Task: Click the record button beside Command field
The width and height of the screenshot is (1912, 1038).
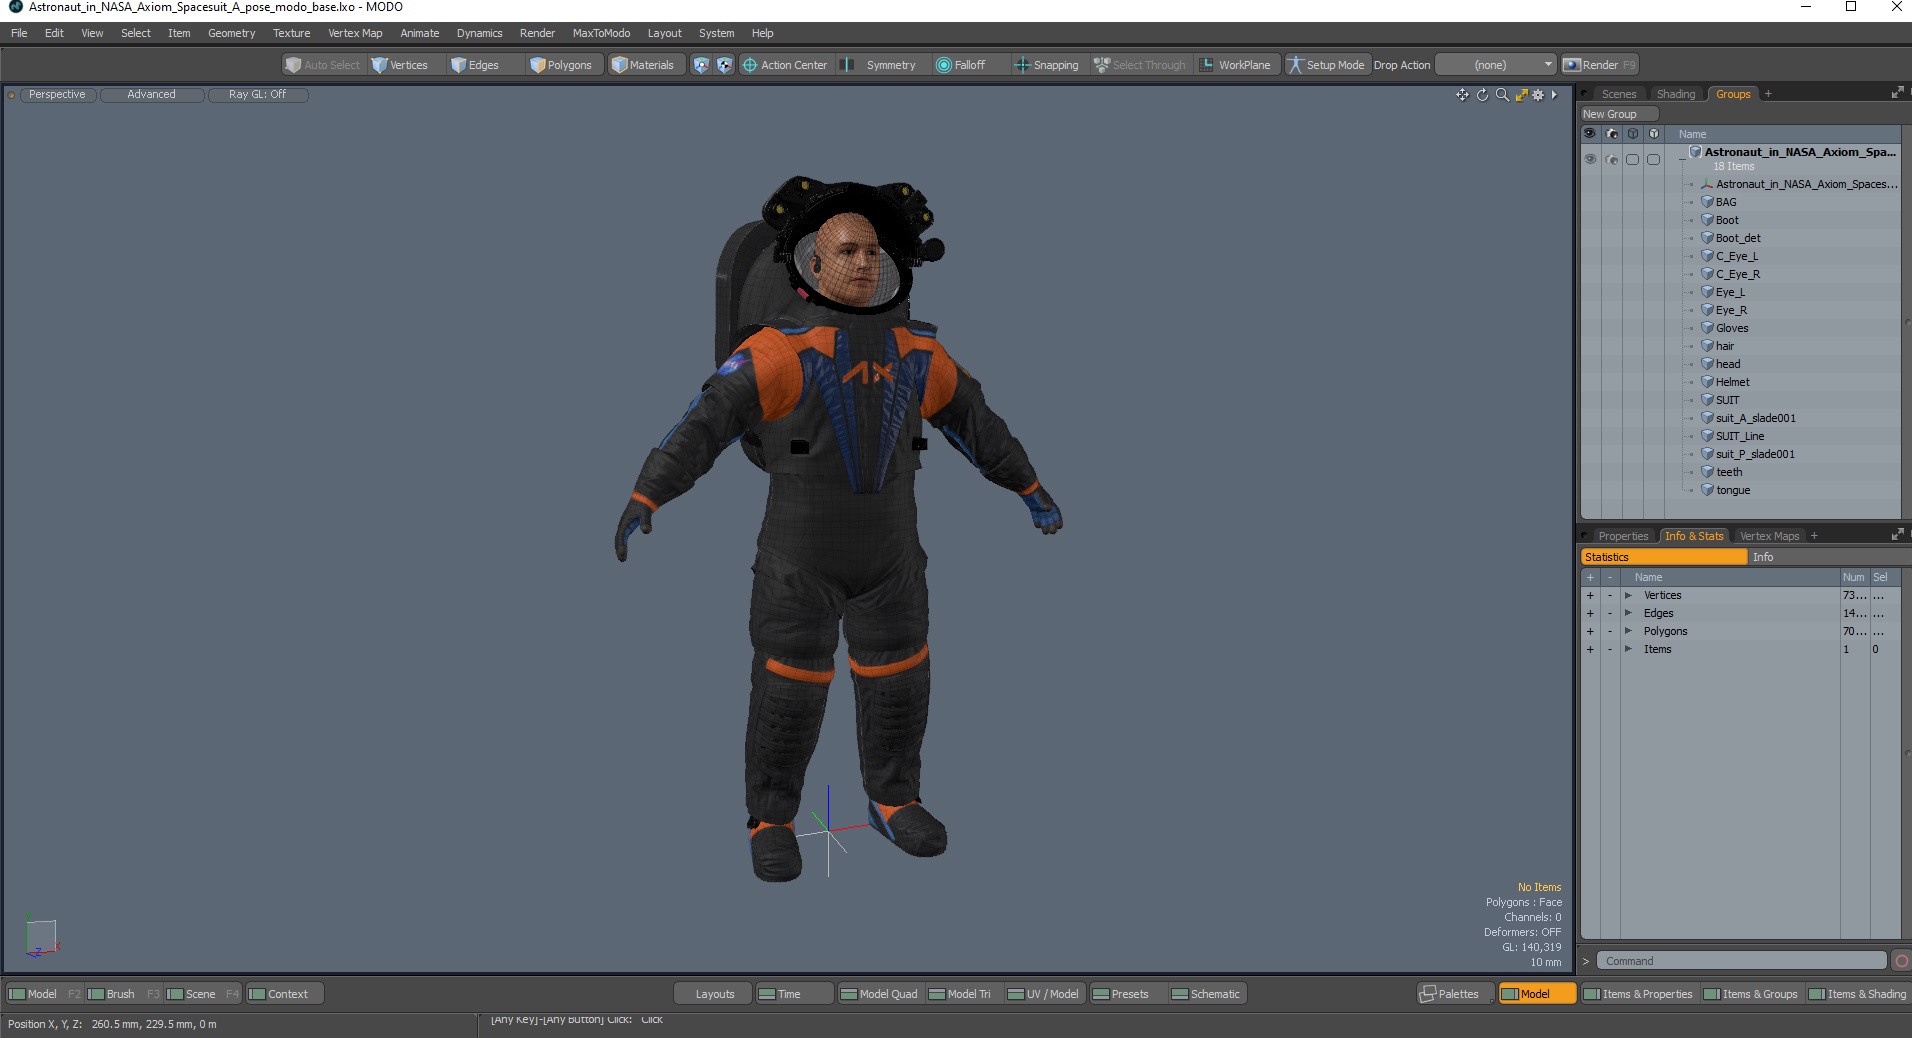Action: point(1901,961)
